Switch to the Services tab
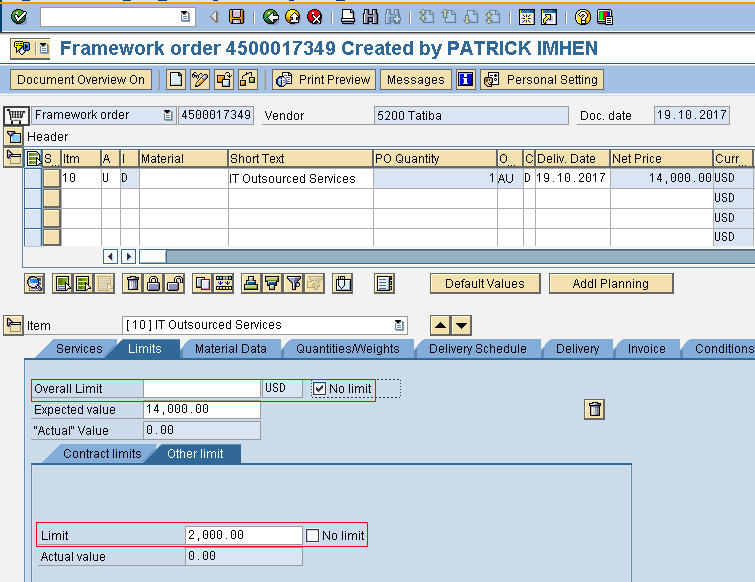The image size is (755, 582). [x=79, y=349]
